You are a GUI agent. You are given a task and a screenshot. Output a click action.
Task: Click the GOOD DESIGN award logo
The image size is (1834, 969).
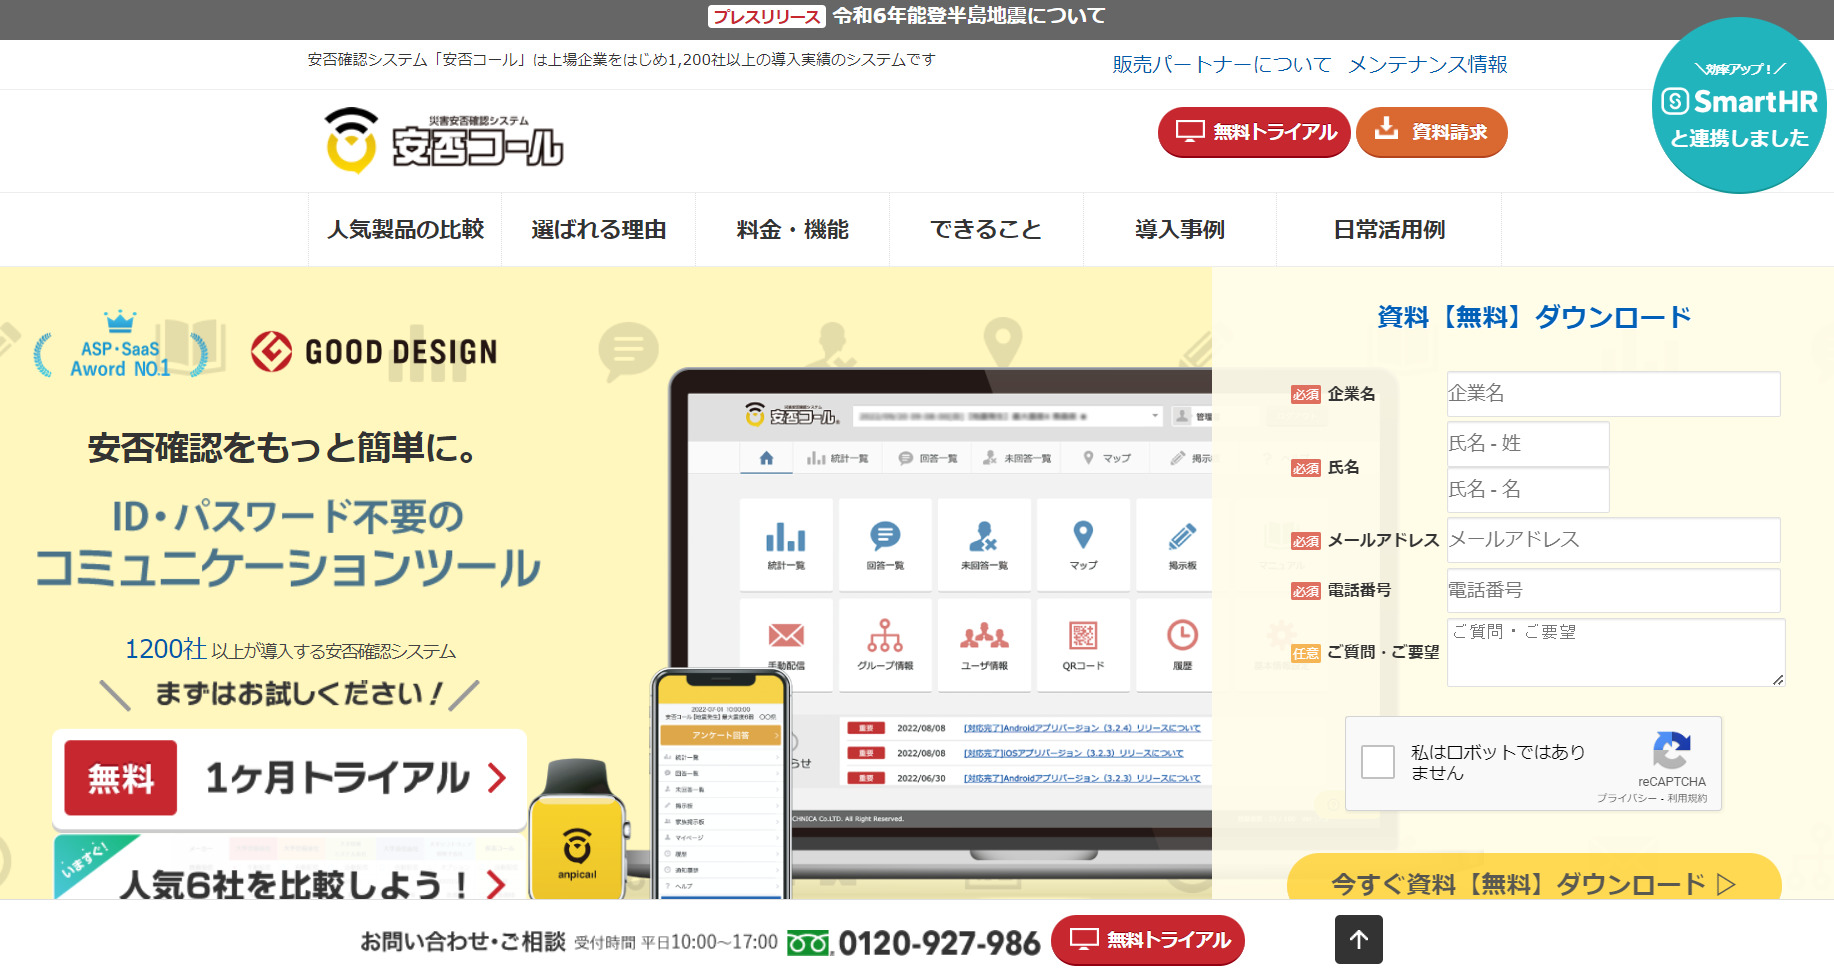[373, 352]
